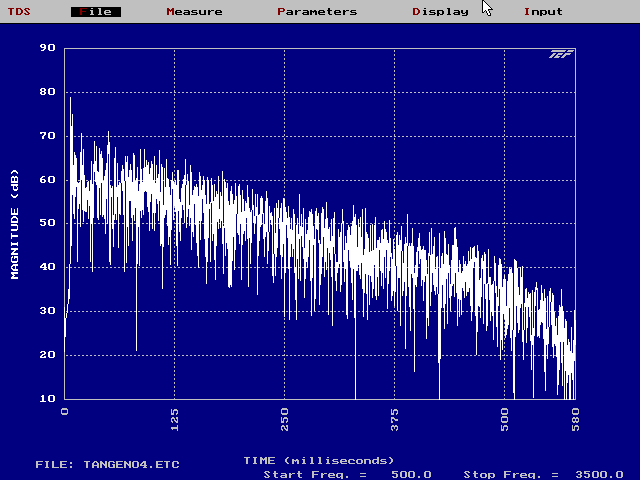The width and height of the screenshot is (640, 480).
Task: Click the 10 dB label on the magnitude axis
Action: [x=48, y=399]
